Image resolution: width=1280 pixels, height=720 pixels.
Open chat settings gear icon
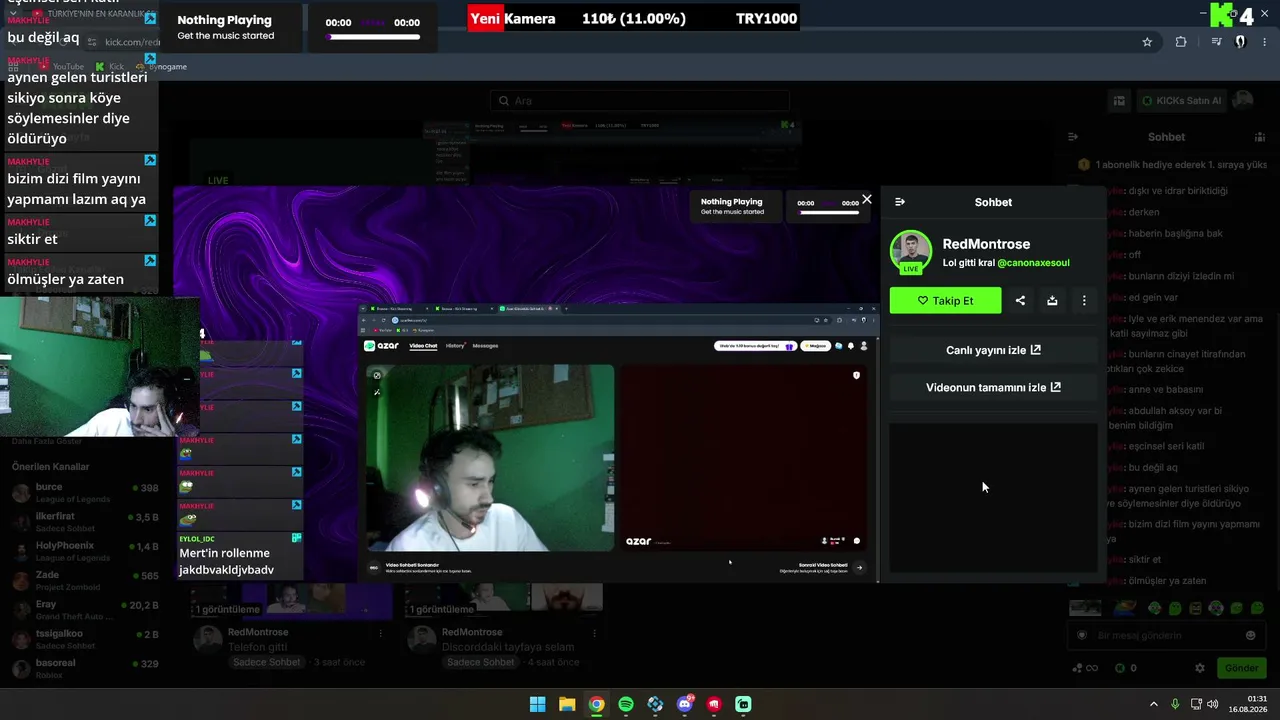(1200, 668)
